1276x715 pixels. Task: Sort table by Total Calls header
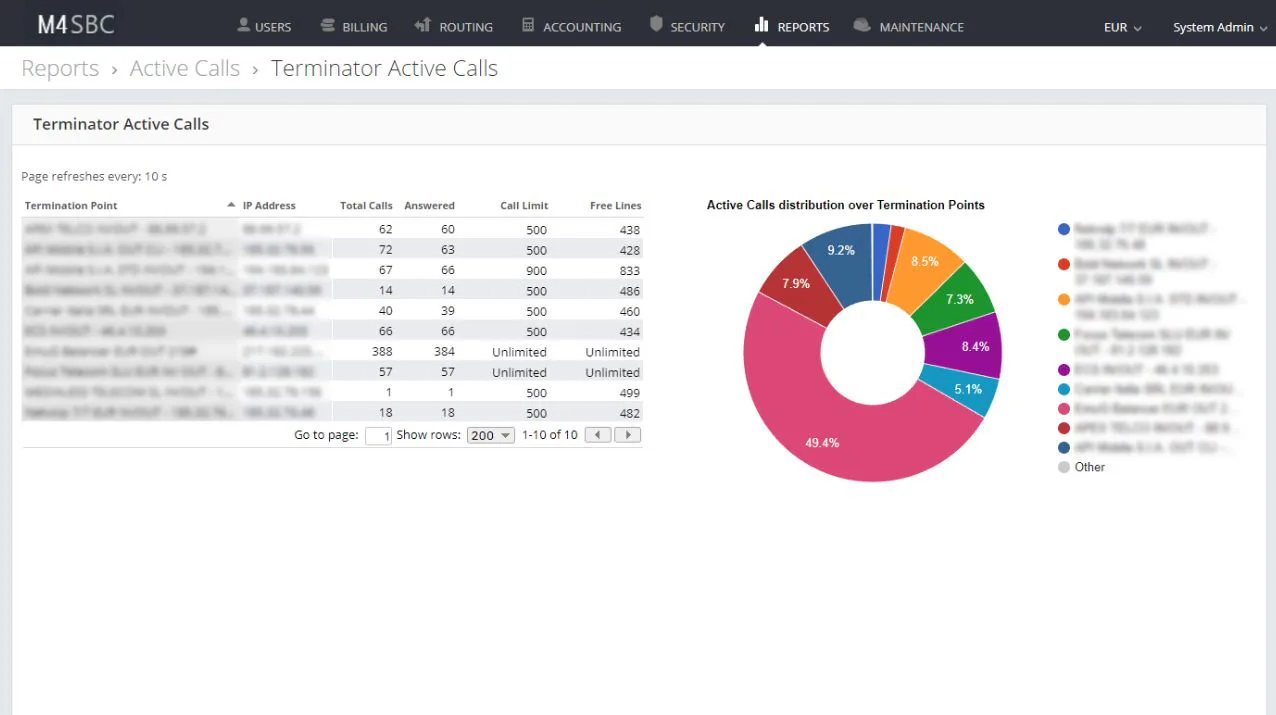coord(366,206)
